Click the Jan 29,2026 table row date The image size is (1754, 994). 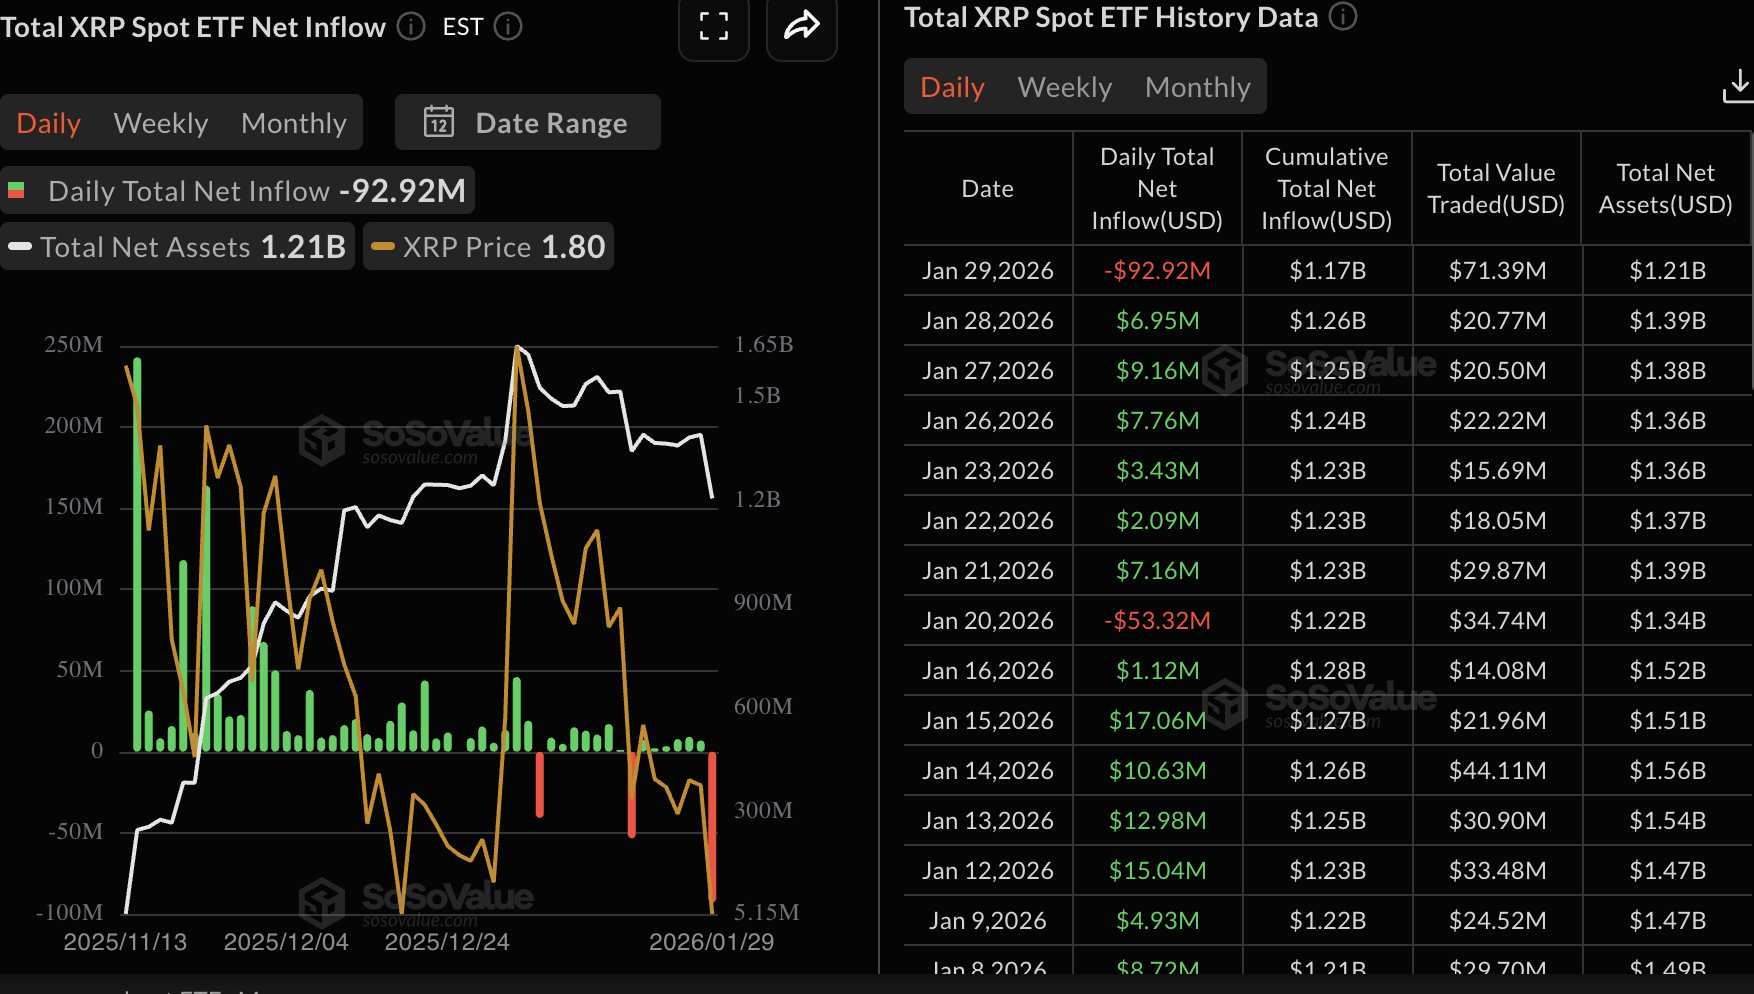[987, 271]
